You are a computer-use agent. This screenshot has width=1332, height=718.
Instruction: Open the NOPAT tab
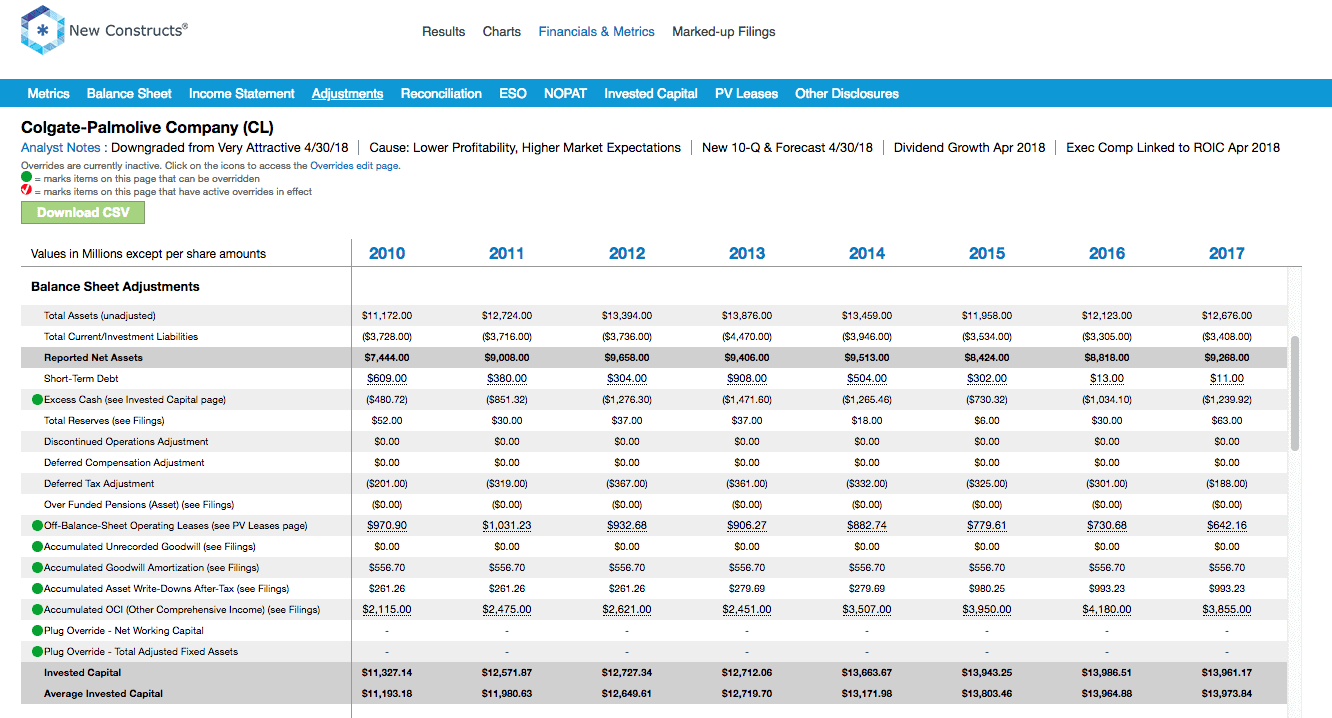pyautogui.click(x=565, y=94)
